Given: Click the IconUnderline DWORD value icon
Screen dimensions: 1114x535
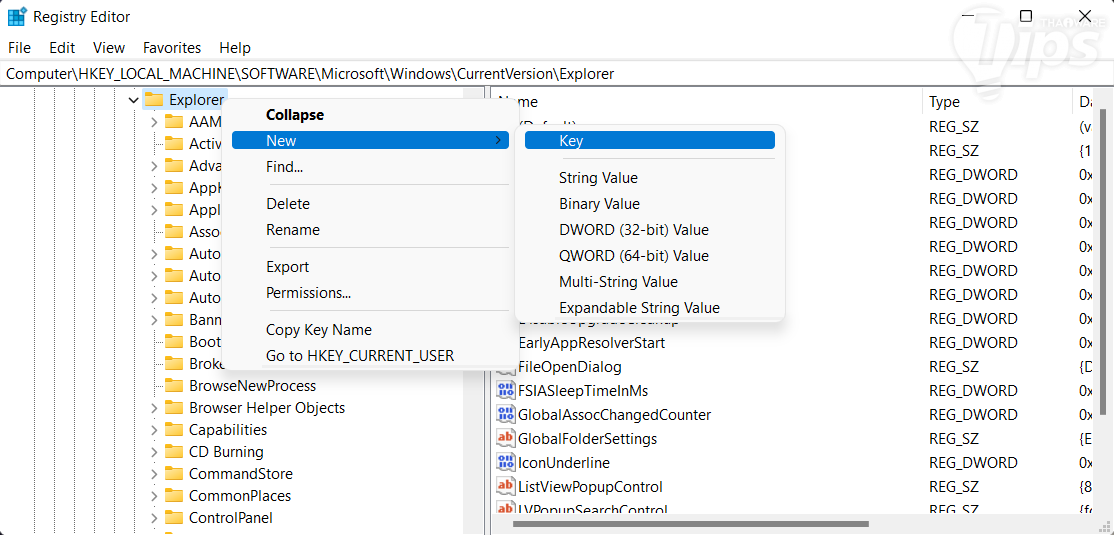Looking at the screenshot, I should [x=506, y=463].
